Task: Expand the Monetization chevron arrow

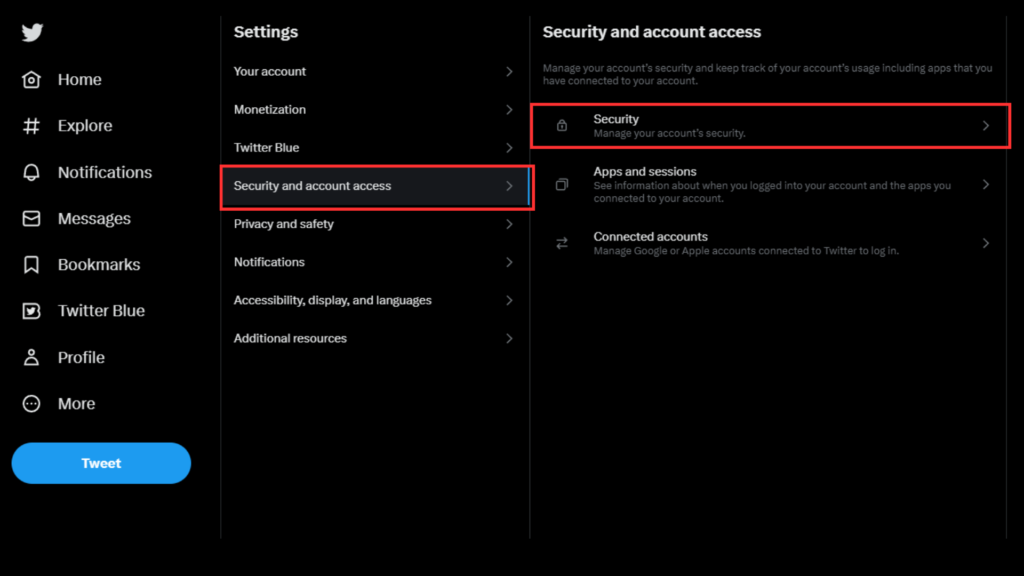Action: tap(509, 110)
